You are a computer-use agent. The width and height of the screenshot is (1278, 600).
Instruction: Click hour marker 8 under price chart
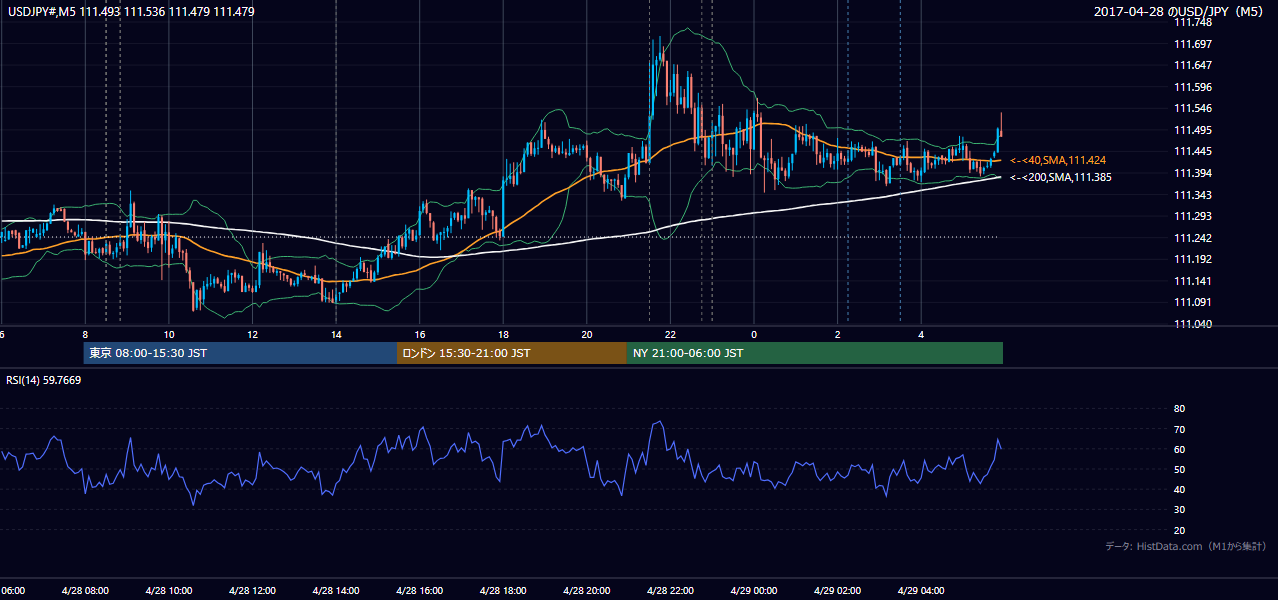(85, 334)
